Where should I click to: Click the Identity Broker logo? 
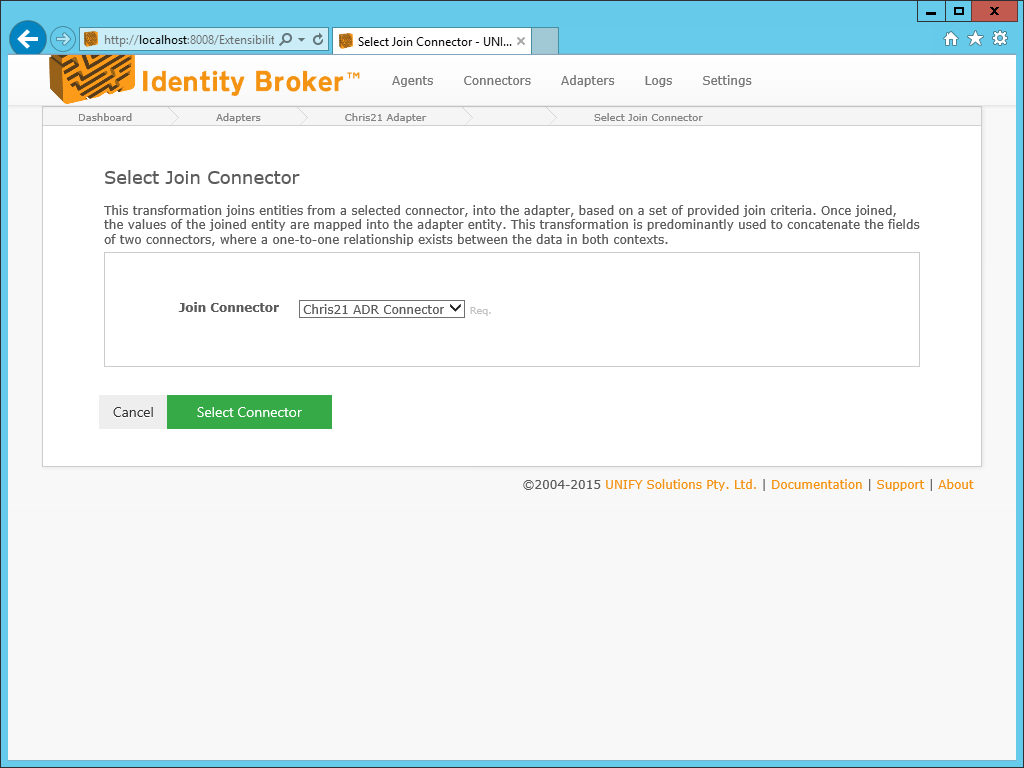[204, 80]
